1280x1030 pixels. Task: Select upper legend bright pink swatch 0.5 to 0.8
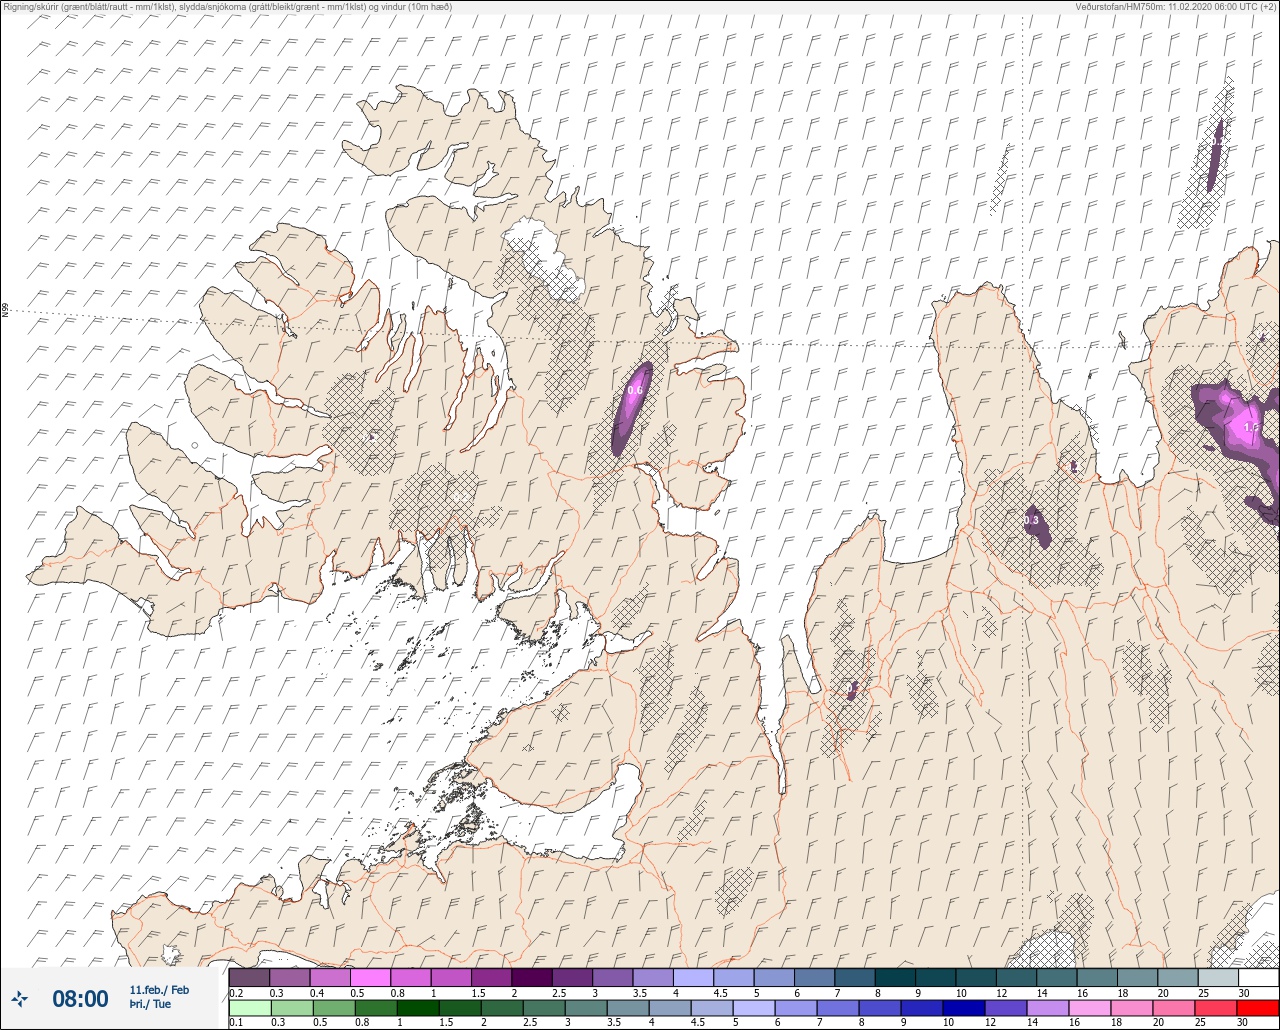pos(371,977)
